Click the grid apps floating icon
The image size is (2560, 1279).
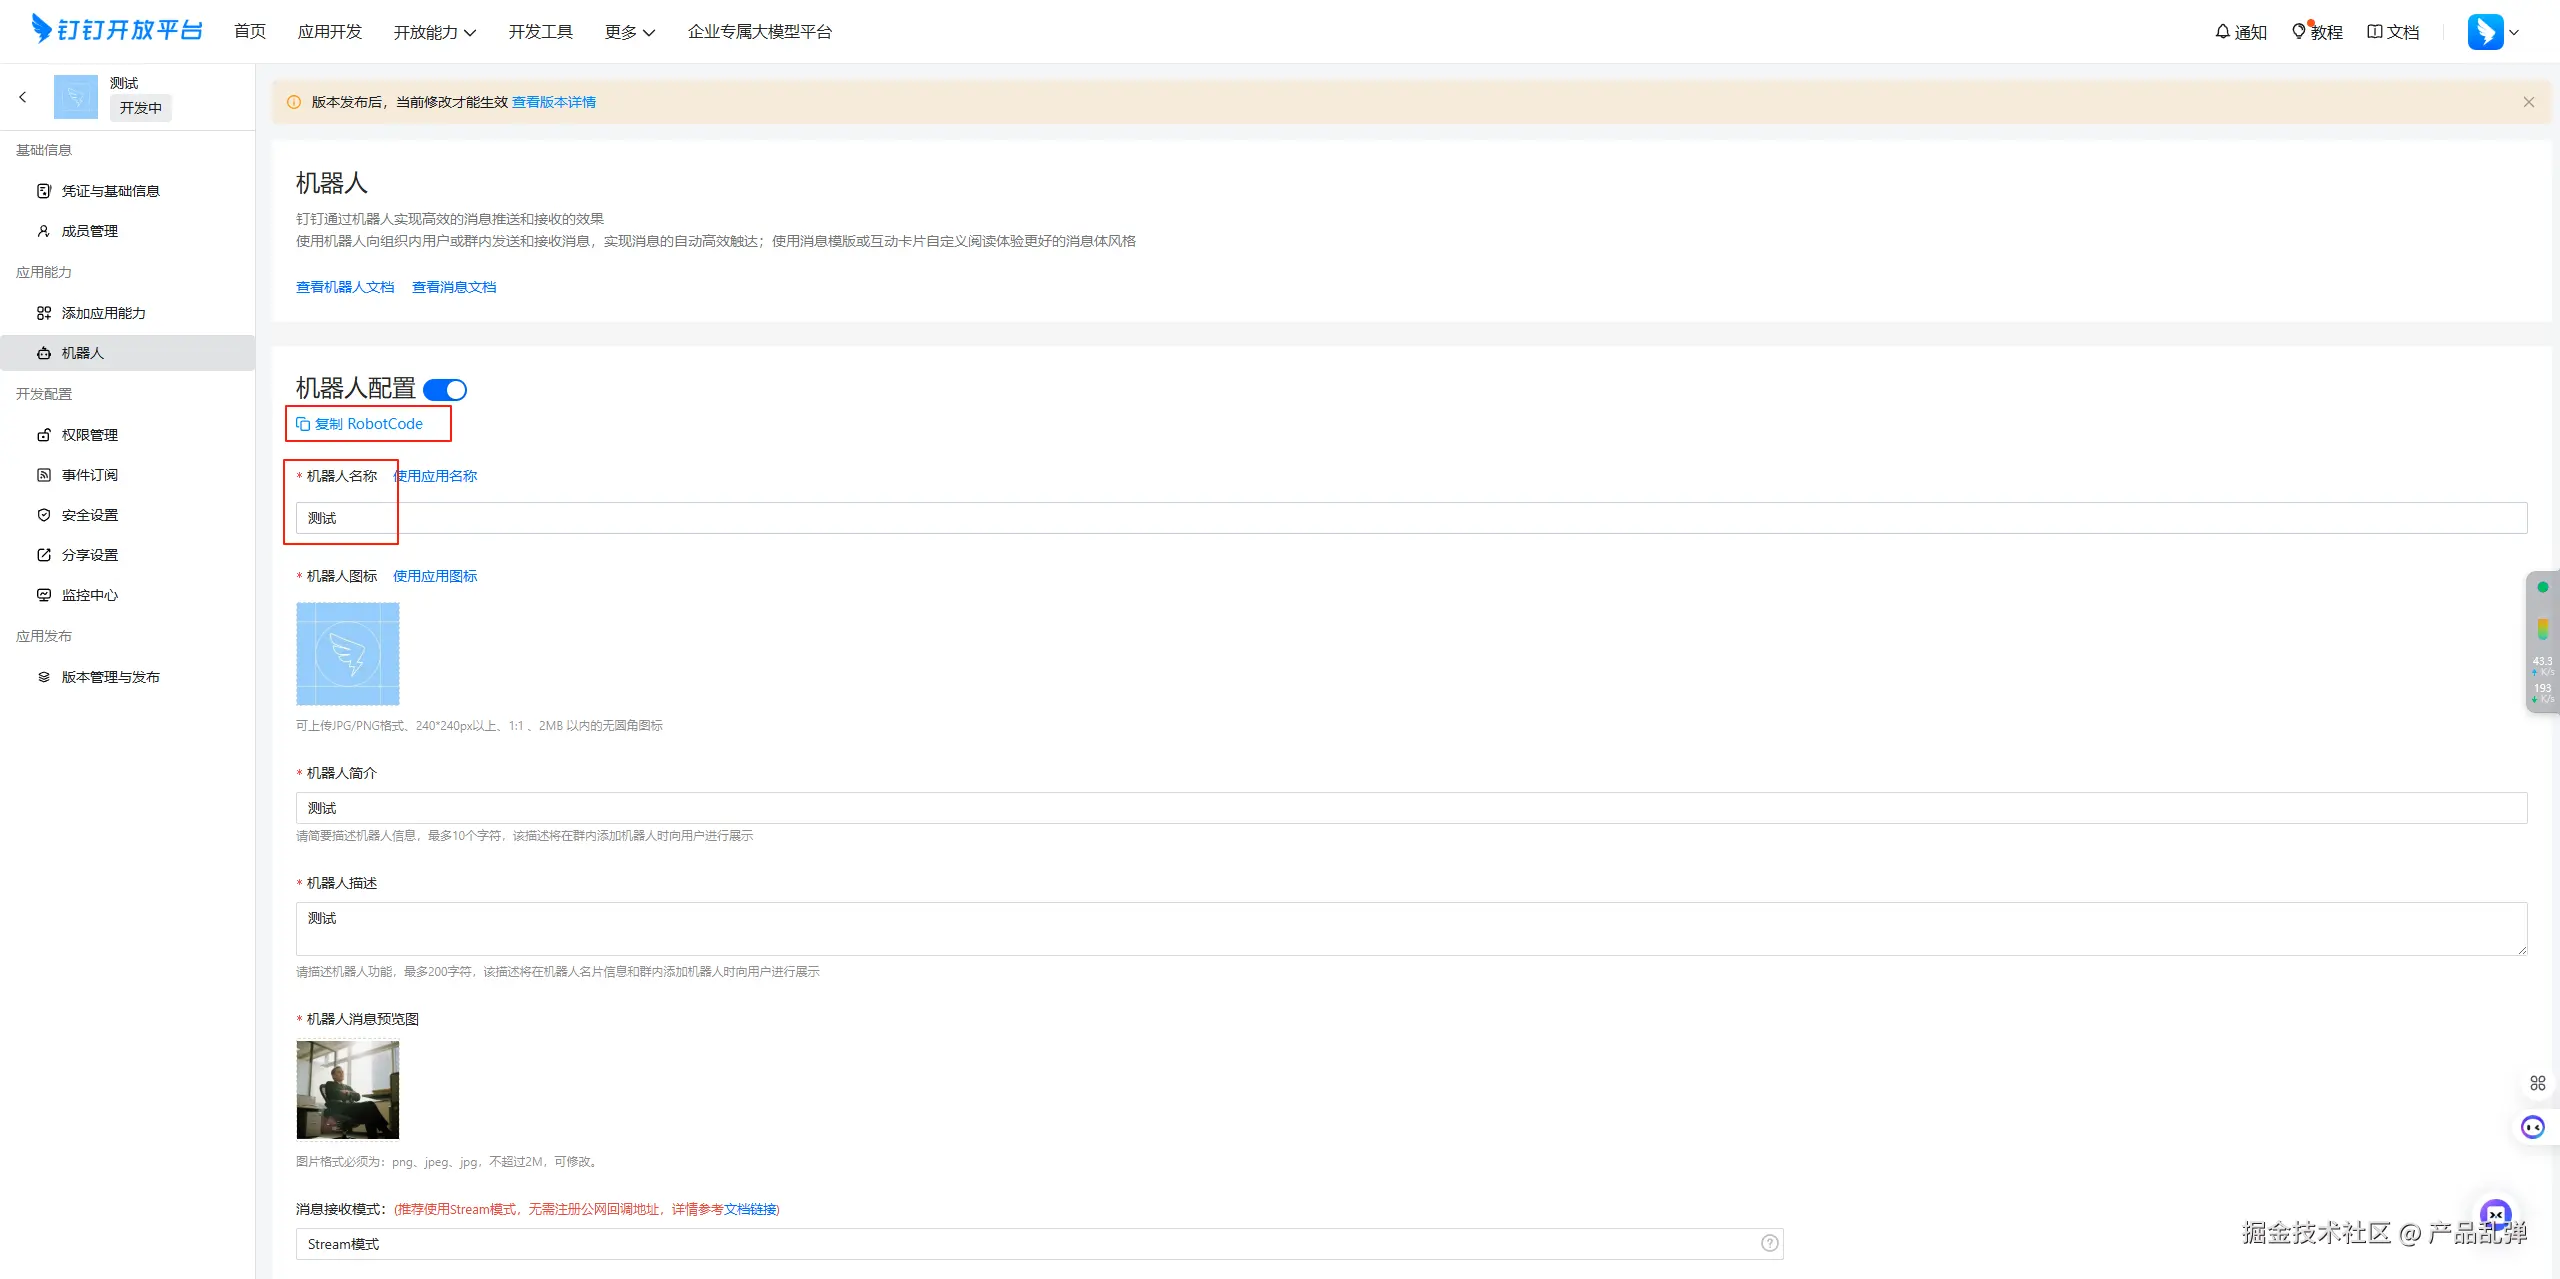tap(2537, 1083)
